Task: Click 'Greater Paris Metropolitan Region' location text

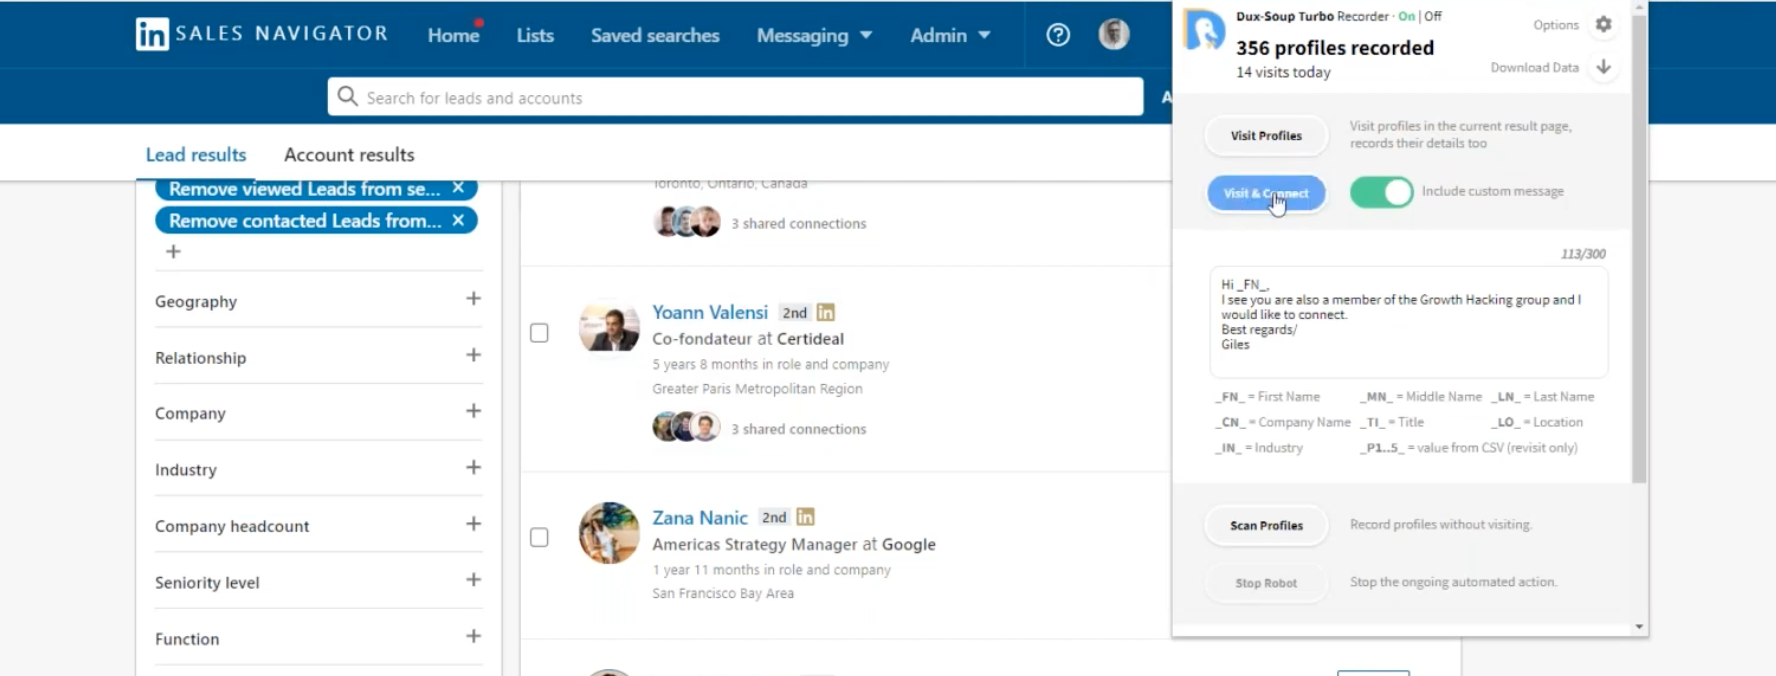Action: point(757,388)
